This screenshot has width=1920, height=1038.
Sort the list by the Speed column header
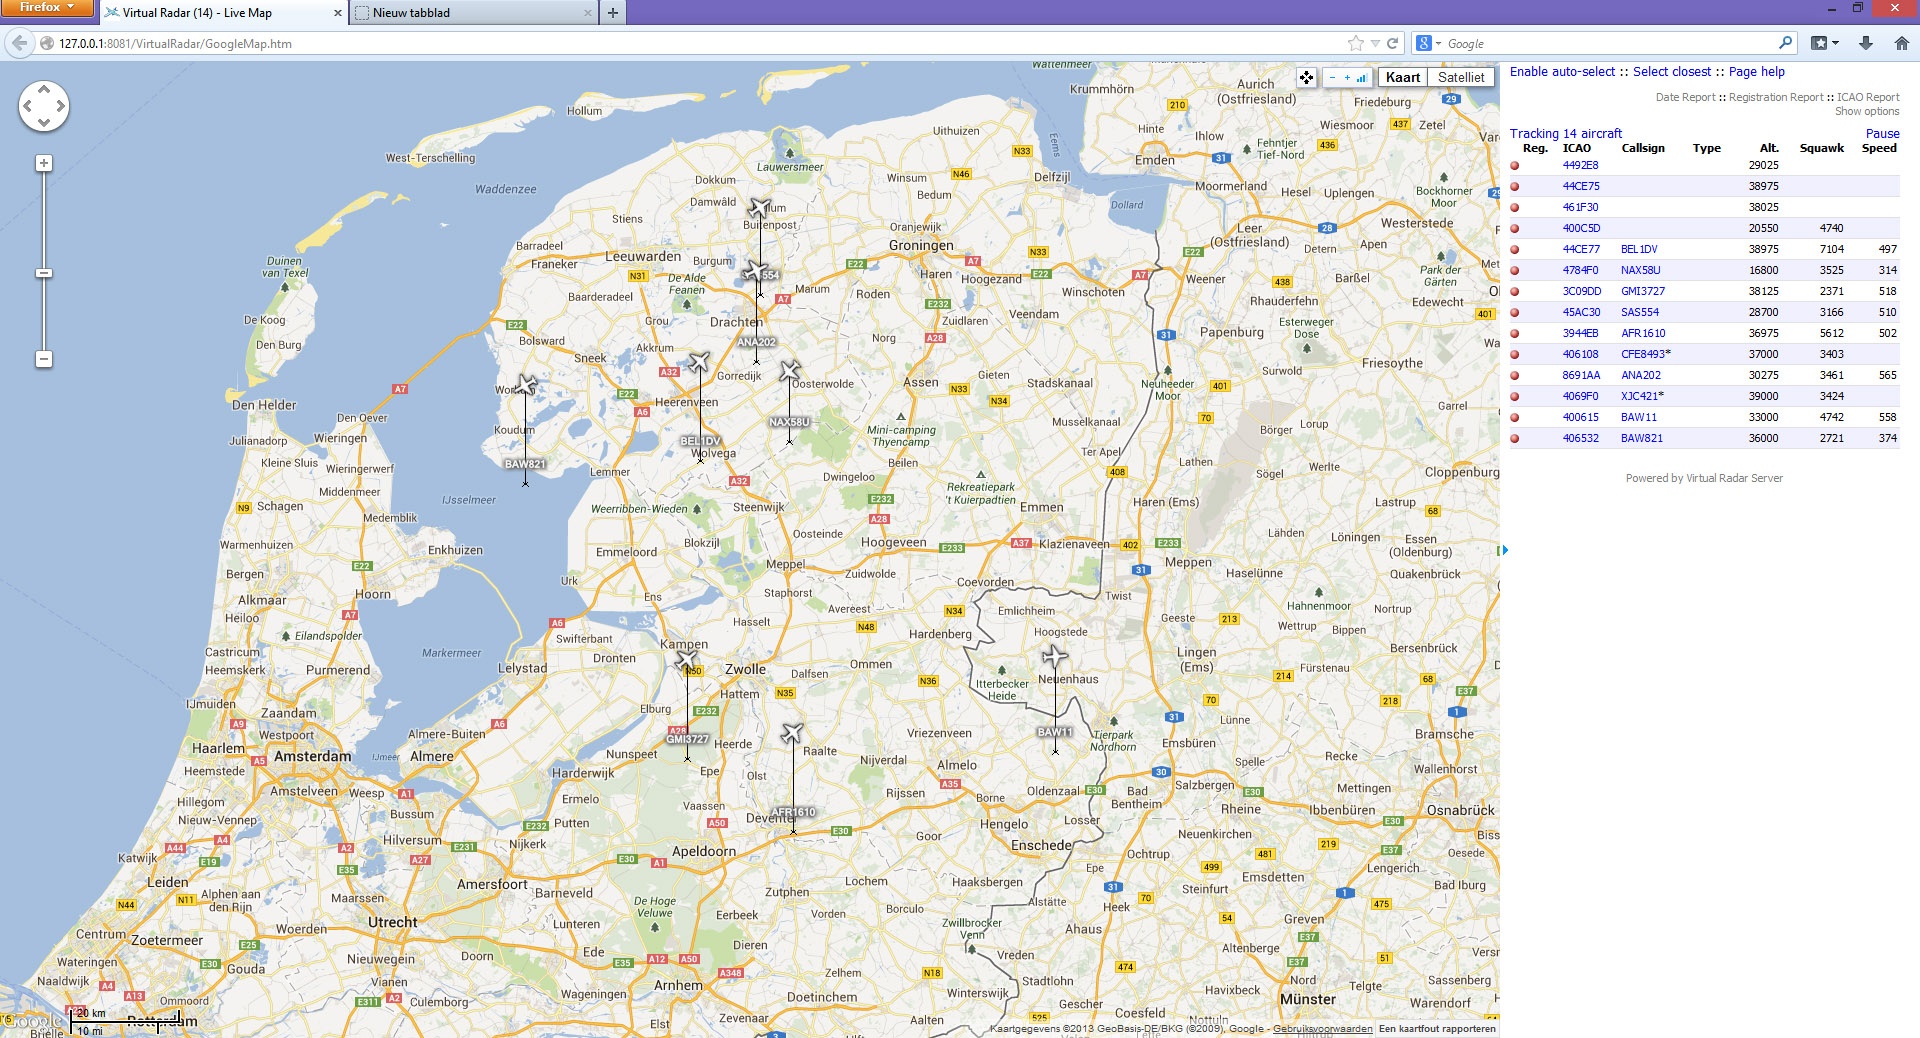click(x=1879, y=148)
